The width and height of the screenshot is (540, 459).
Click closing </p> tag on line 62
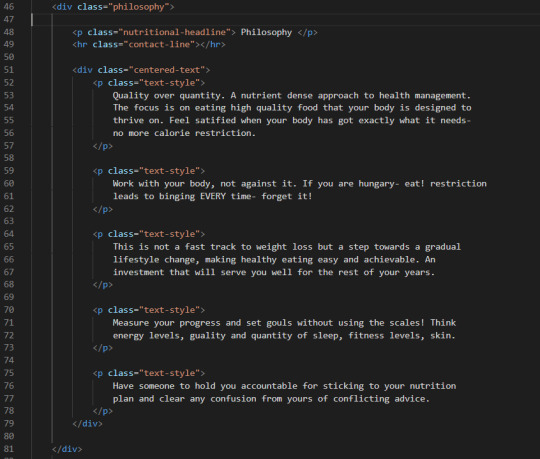tap(103, 209)
